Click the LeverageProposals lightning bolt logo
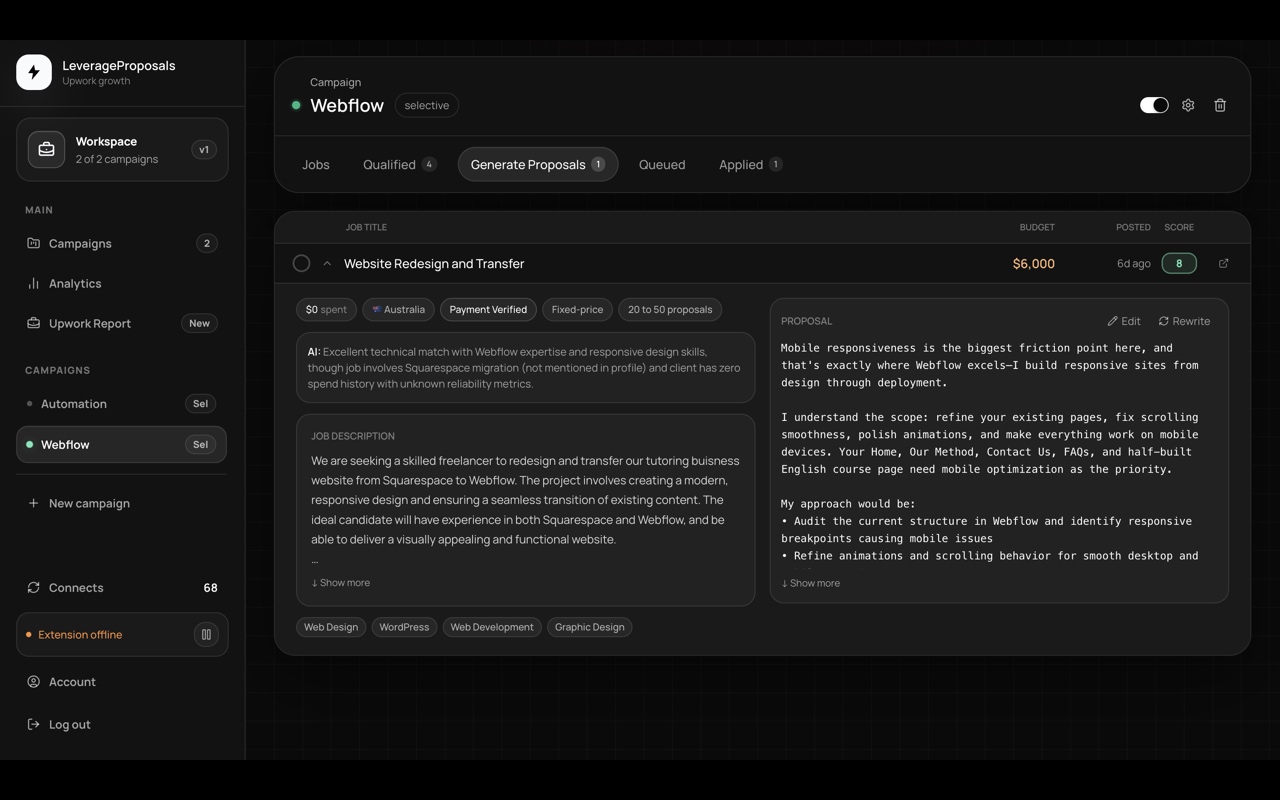 click(x=34, y=72)
